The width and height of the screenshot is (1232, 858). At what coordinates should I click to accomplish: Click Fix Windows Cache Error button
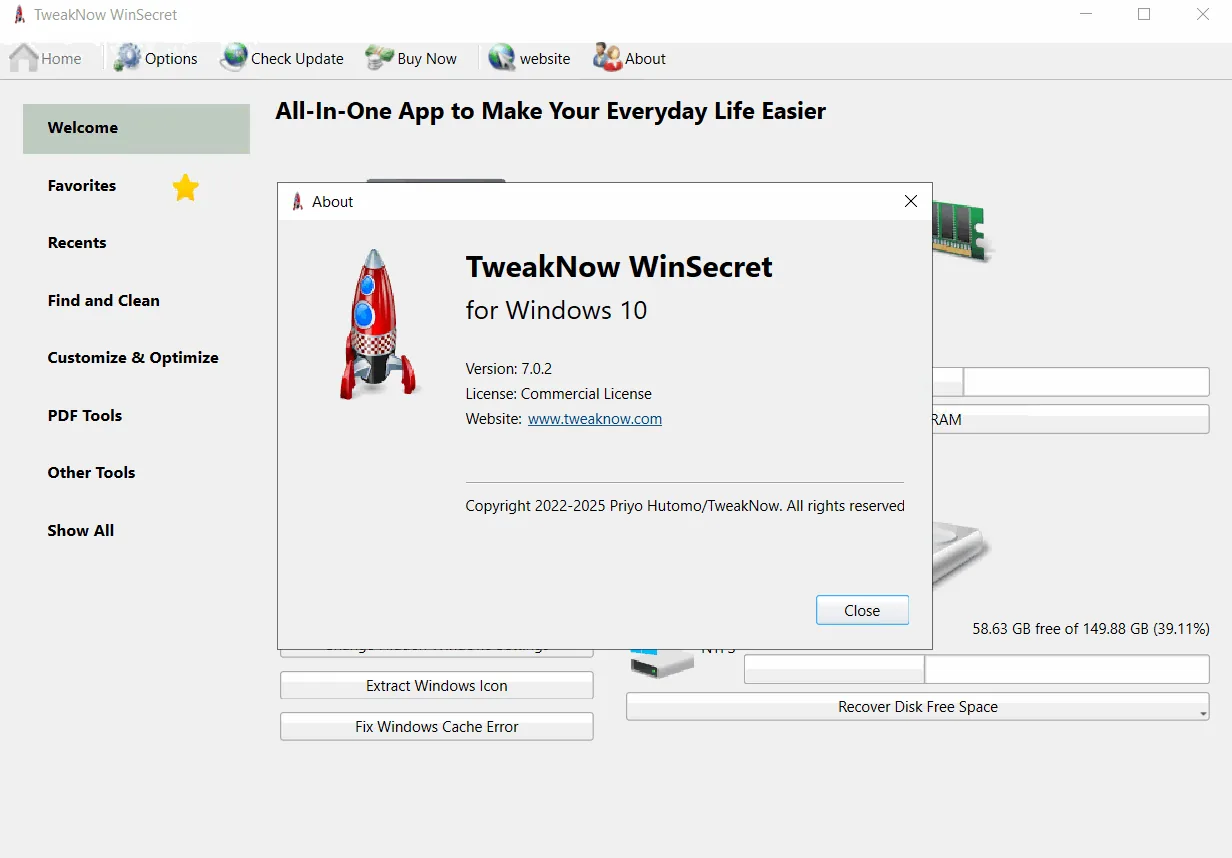[x=437, y=727]
